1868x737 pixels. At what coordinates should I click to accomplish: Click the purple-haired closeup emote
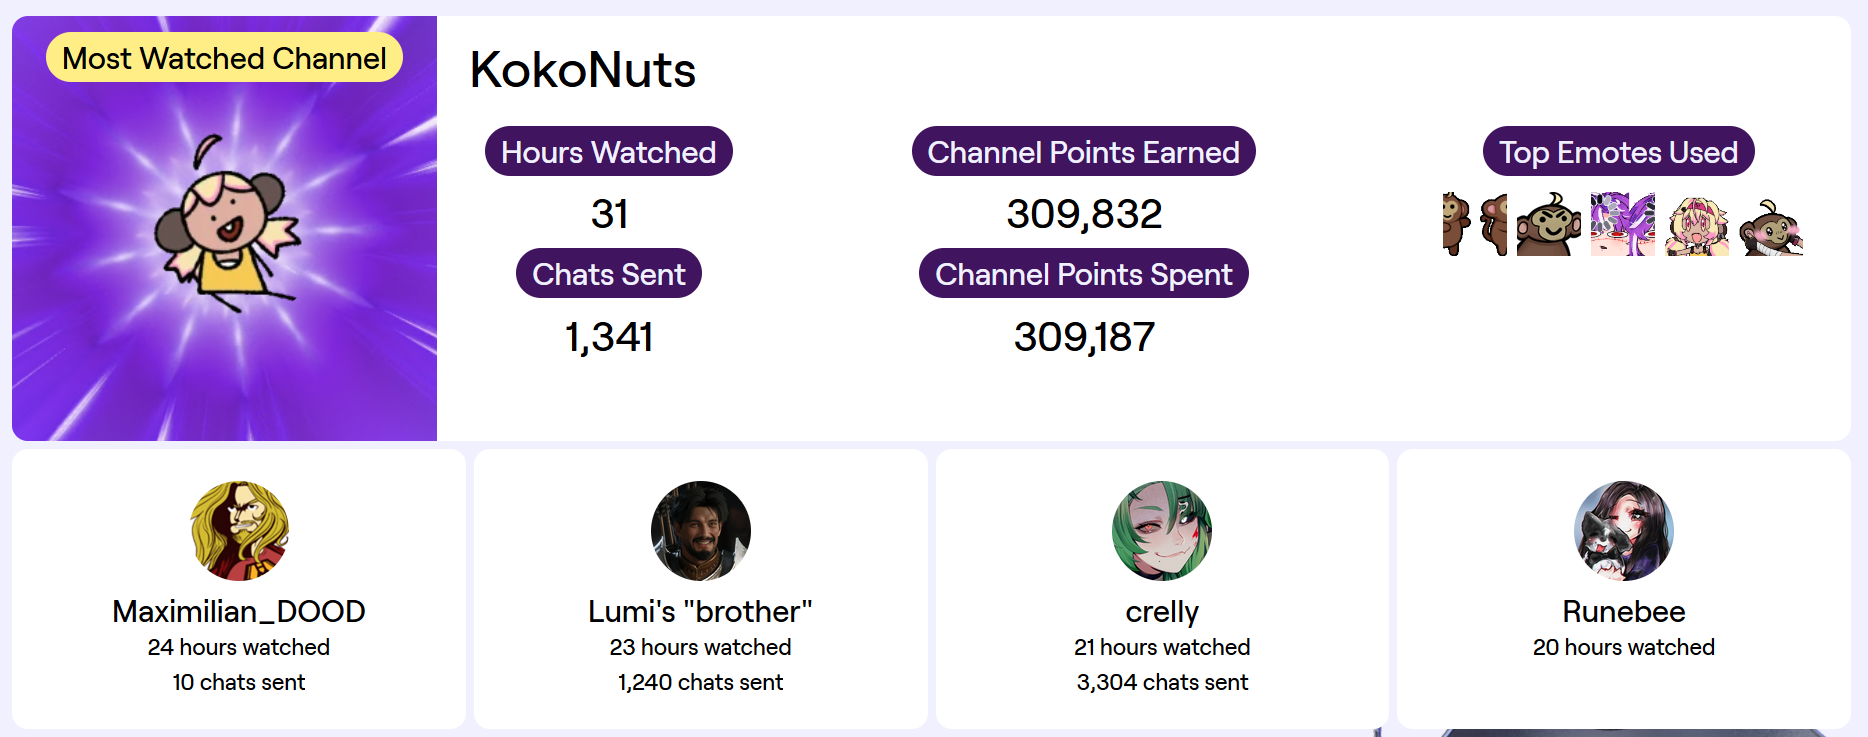(1622, 224)
